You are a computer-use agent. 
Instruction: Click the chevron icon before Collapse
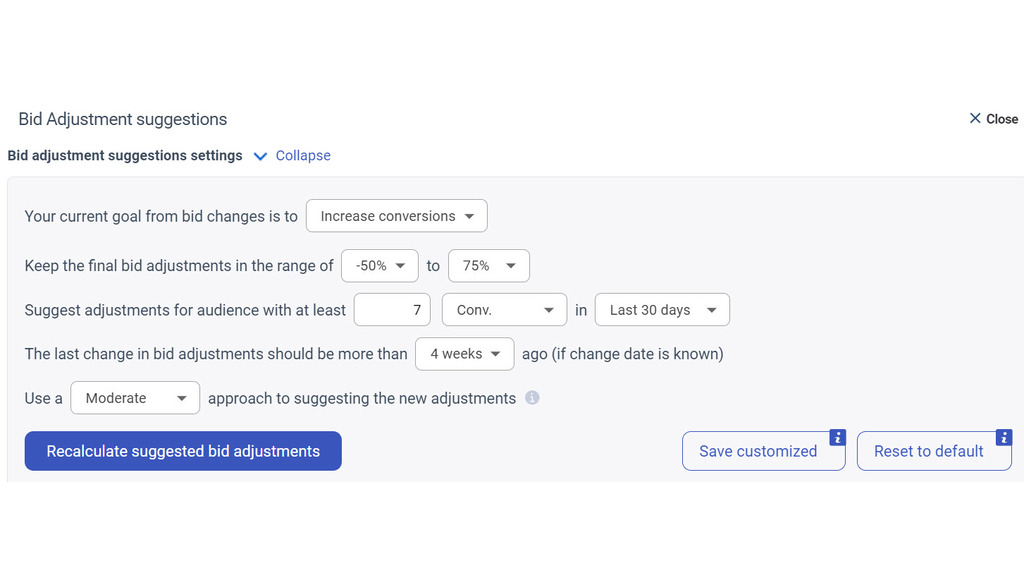pos(260,156)
